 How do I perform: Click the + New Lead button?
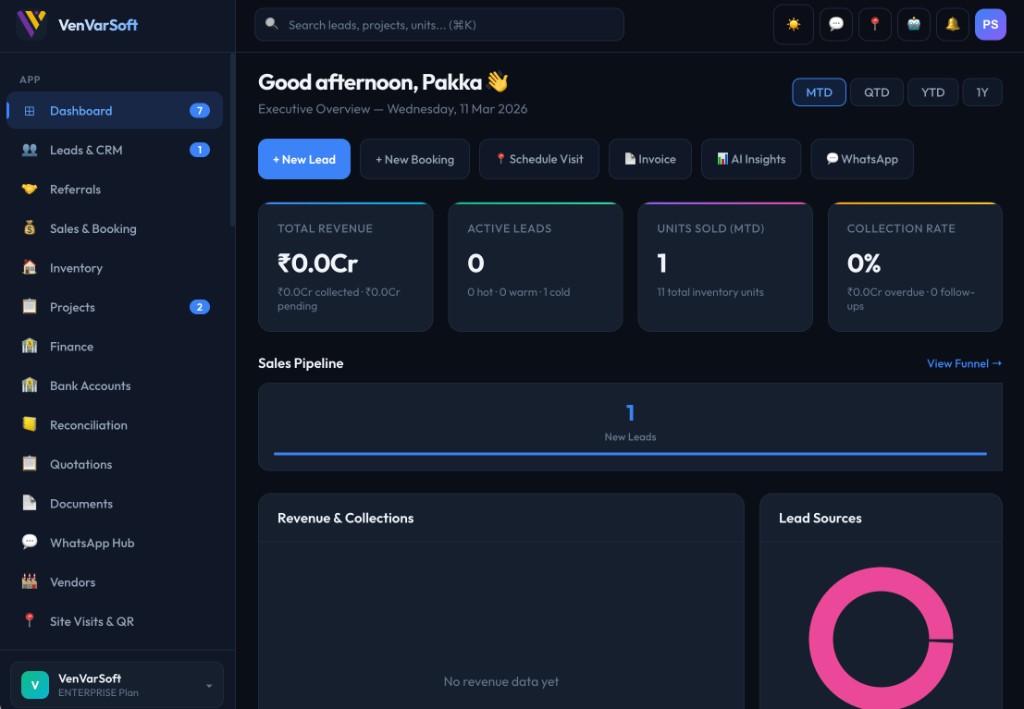point(304,159)
